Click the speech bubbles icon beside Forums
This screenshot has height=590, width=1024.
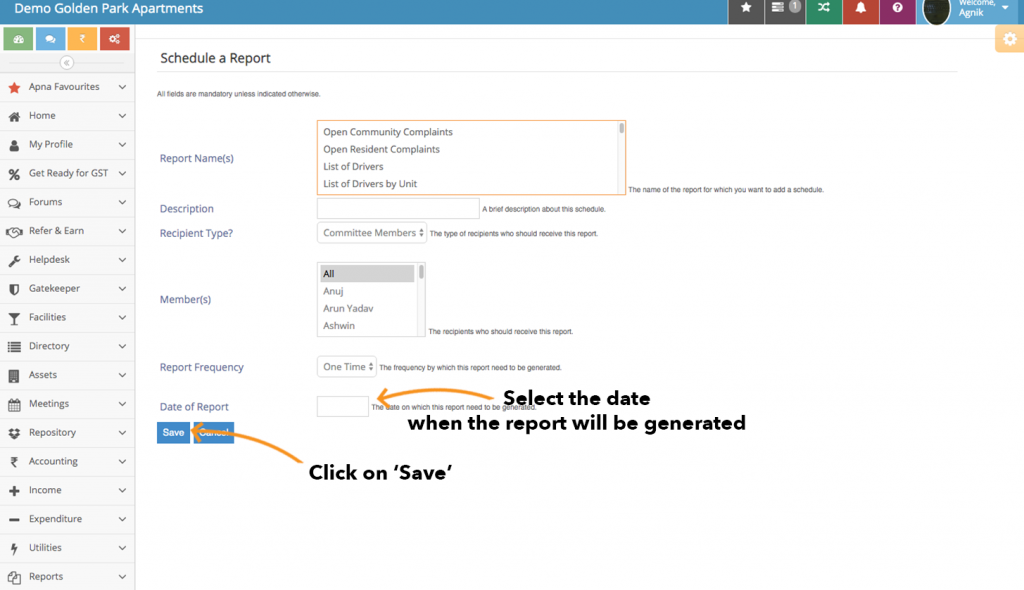14,203
